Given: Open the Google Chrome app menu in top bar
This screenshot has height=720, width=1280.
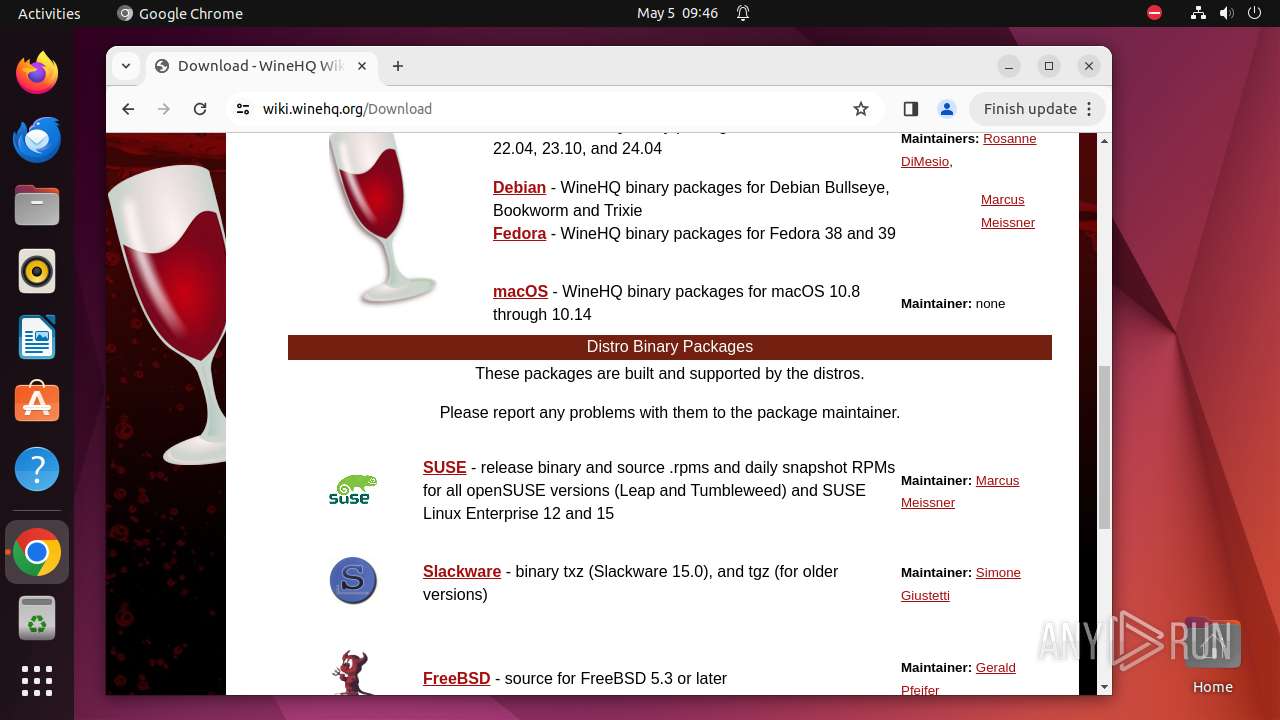Looking at the screenshot, I should tap(180, 13).
